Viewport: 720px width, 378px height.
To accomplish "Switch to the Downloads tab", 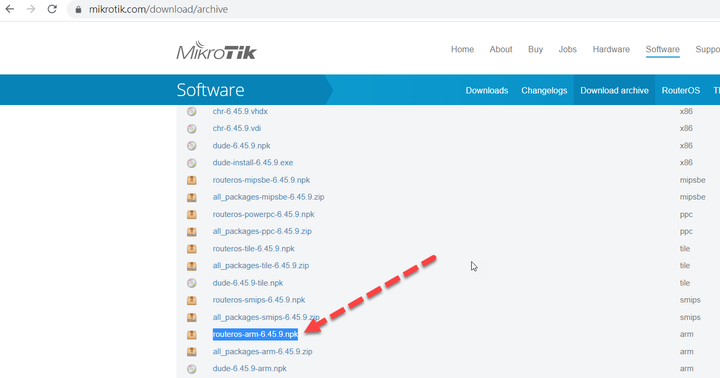I will pos(487,90).
